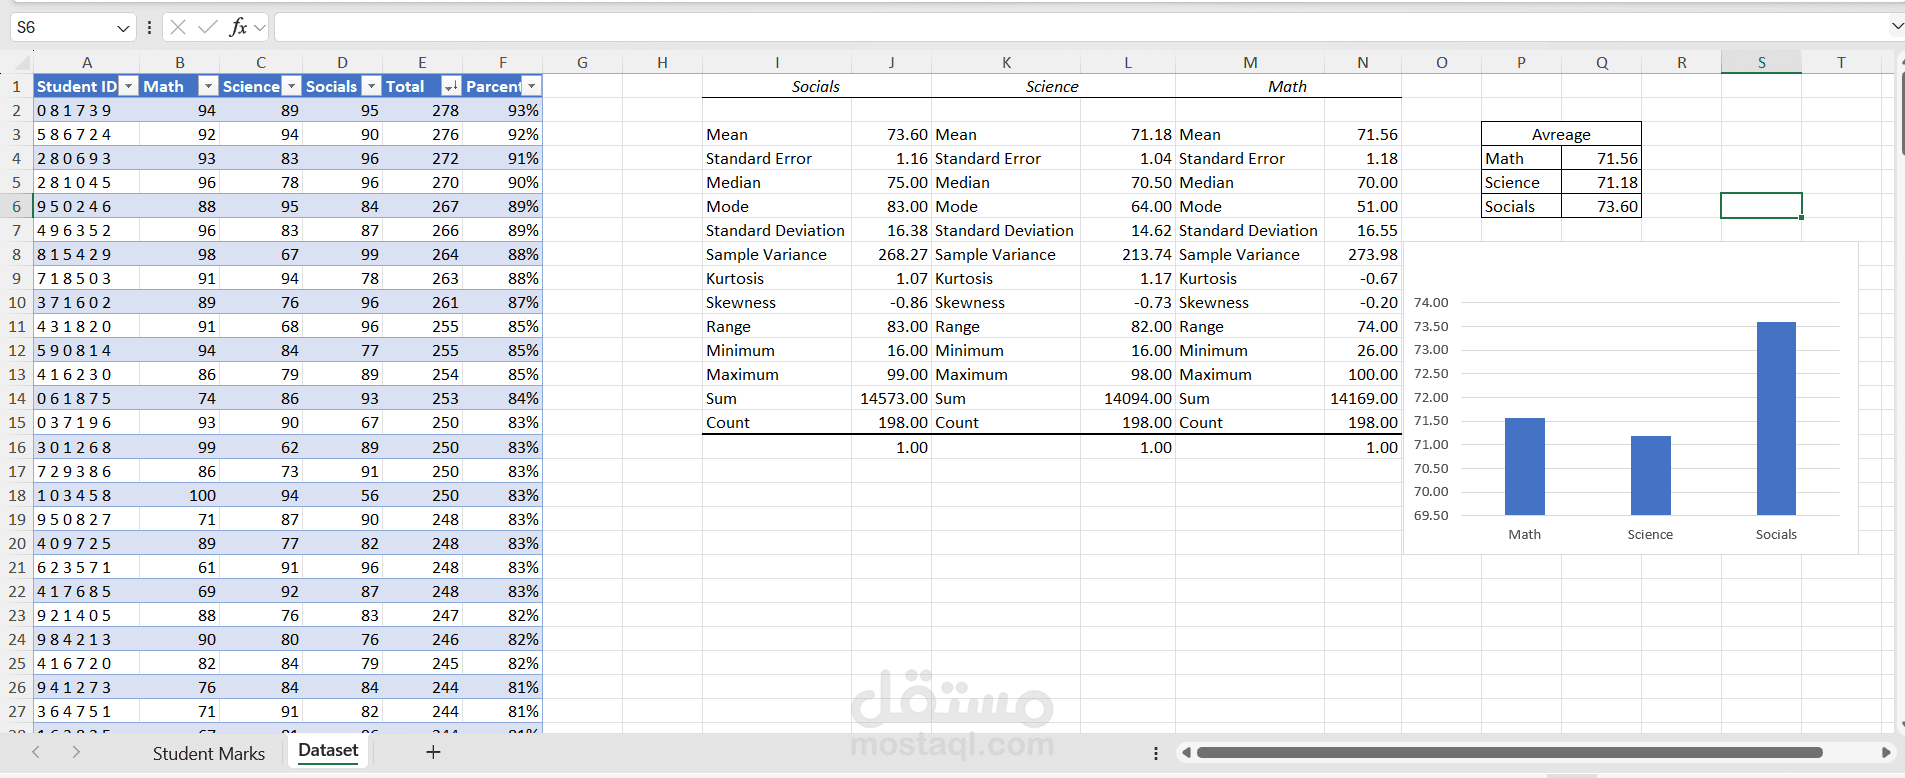The width and height of the screenshot is (1905, 778).
Task: Select row 6 header
Action: 16,206
